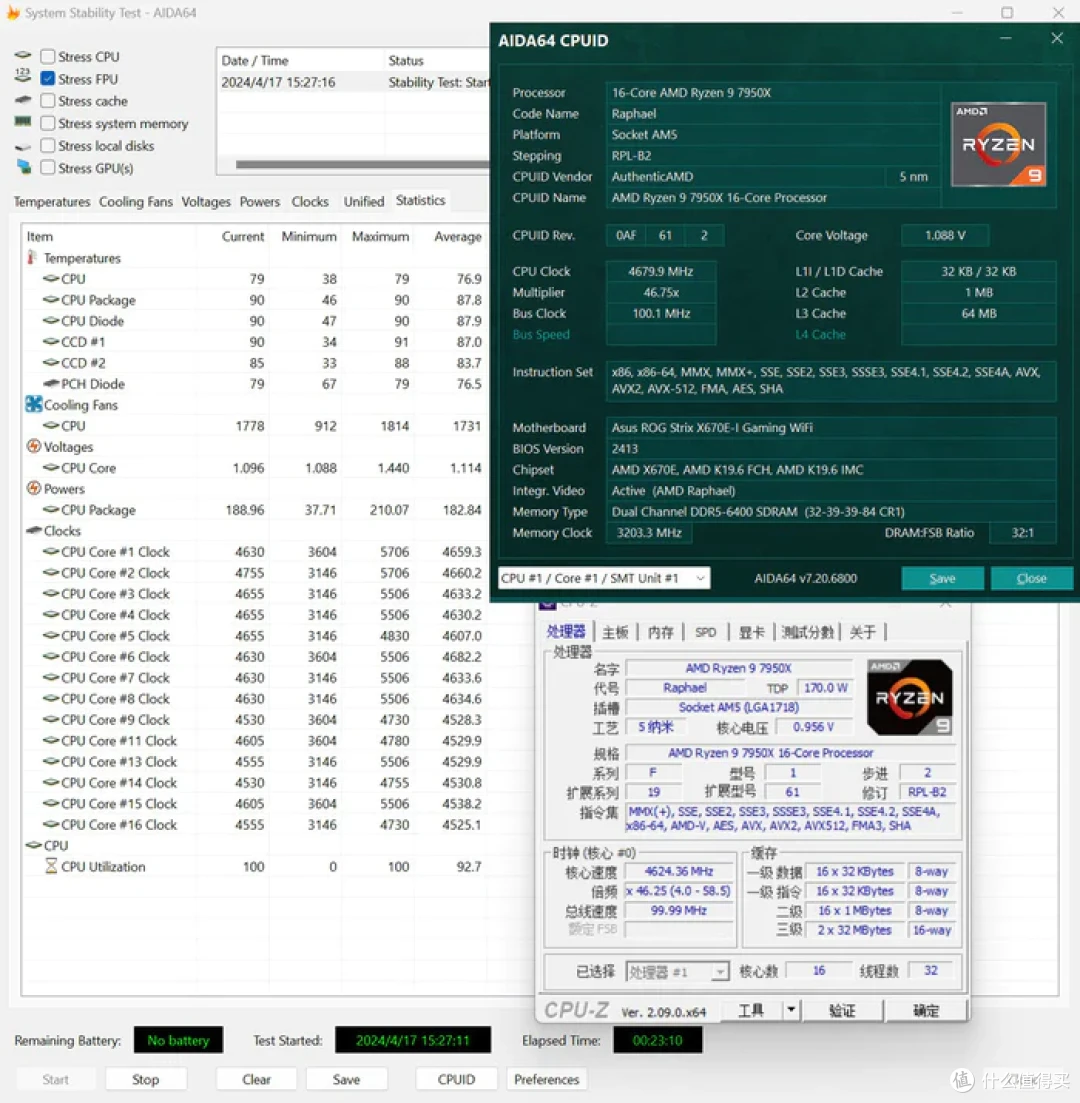Click the Save button in CPUID window
1080x1103 pixels.
pos(942,578)
